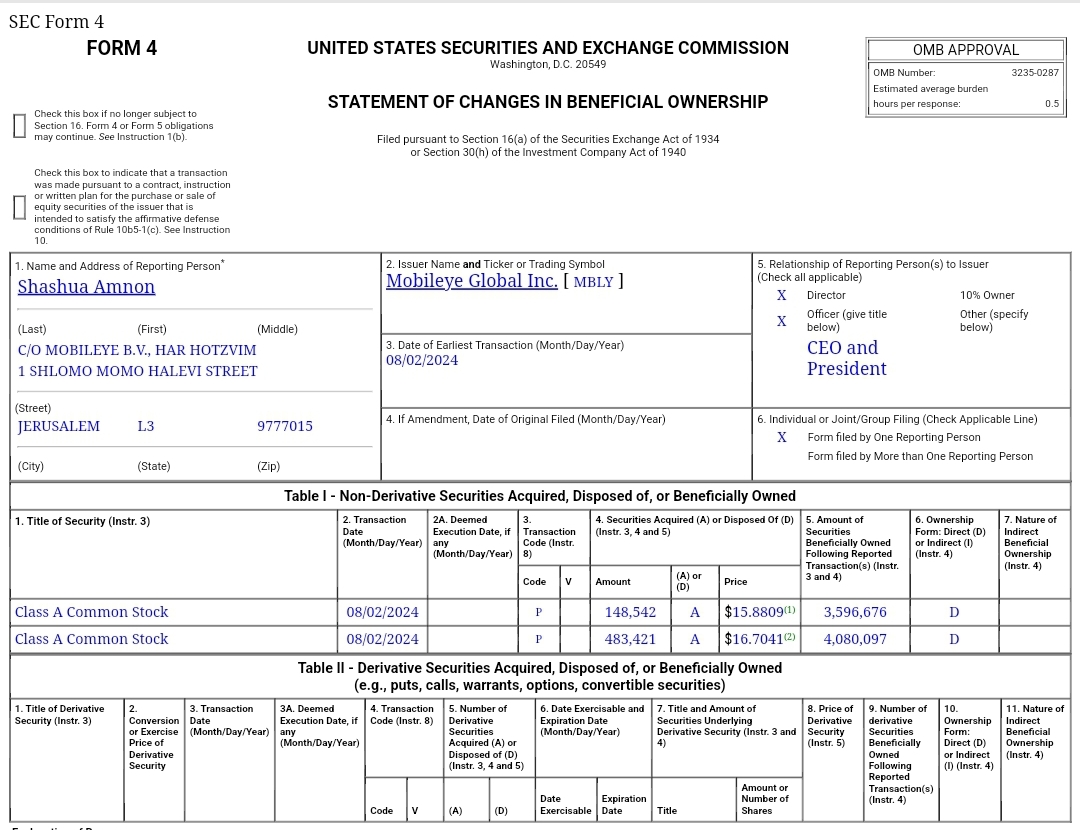This screenshot has height=830, width=1080.
Task: Click the amount 148,542
Action: pyautogui.click(x=630, y=612)
